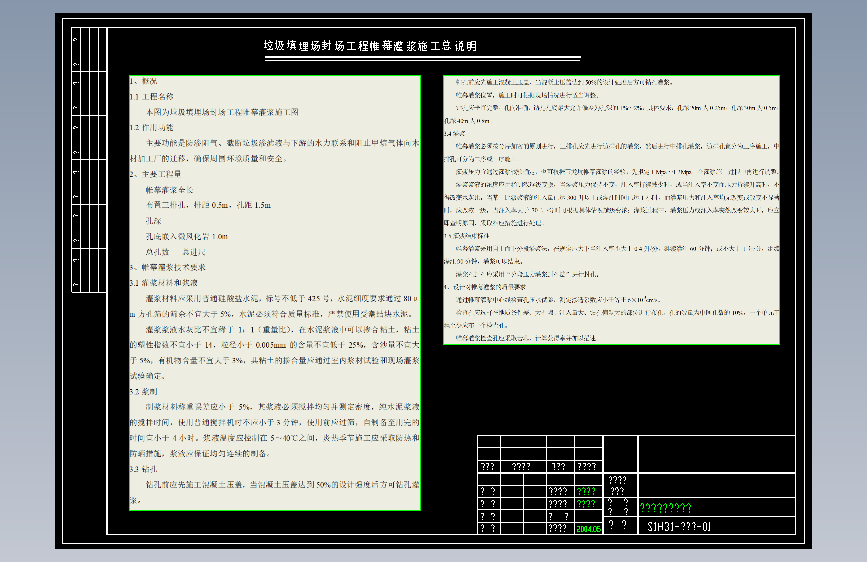Click the drawing number "S1H31-???-01"
The image size is (867, 562).
point(679,527)
